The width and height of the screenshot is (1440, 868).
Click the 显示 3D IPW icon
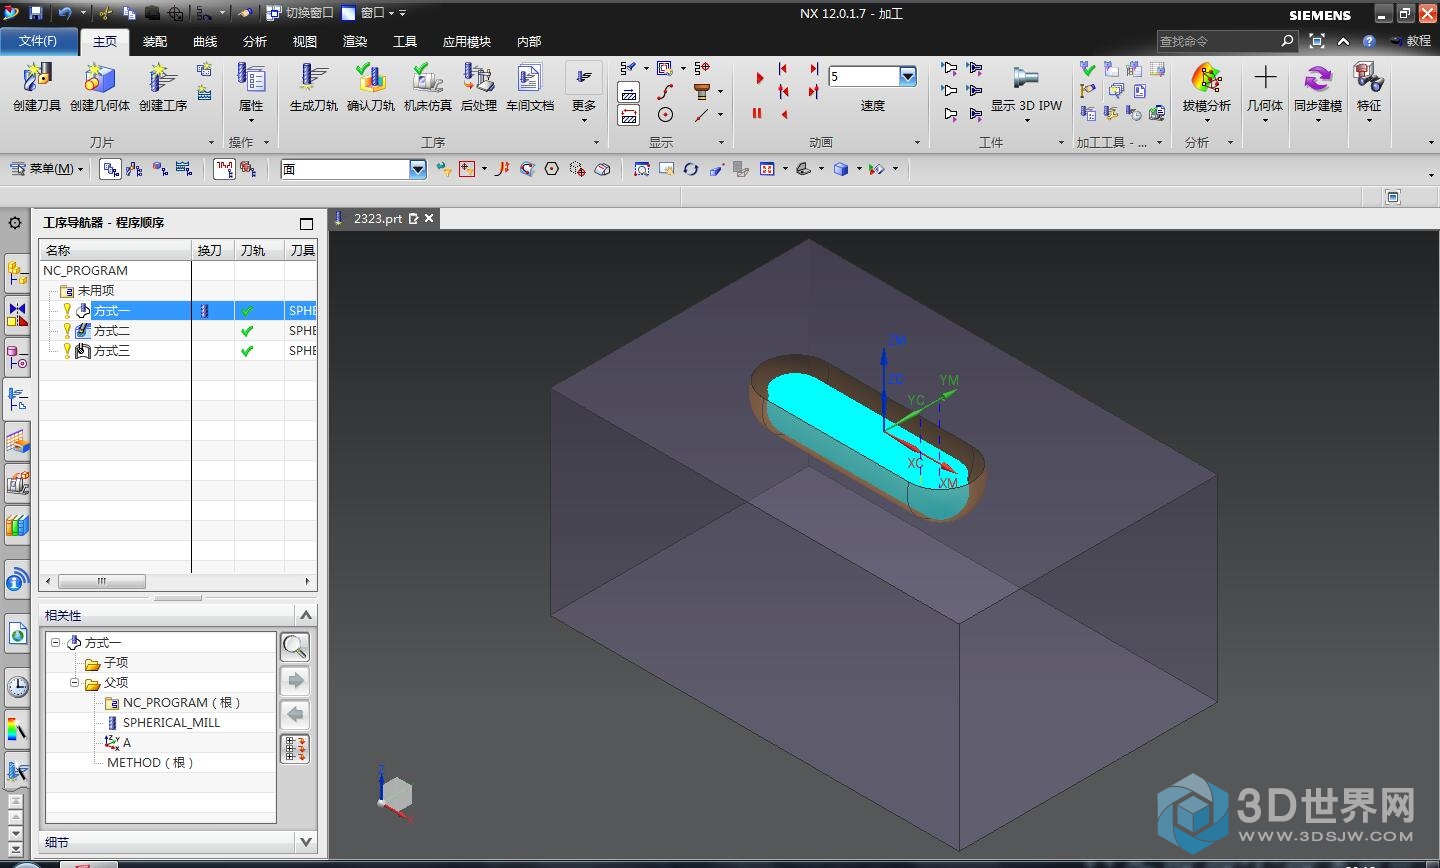click(1026, 79)
